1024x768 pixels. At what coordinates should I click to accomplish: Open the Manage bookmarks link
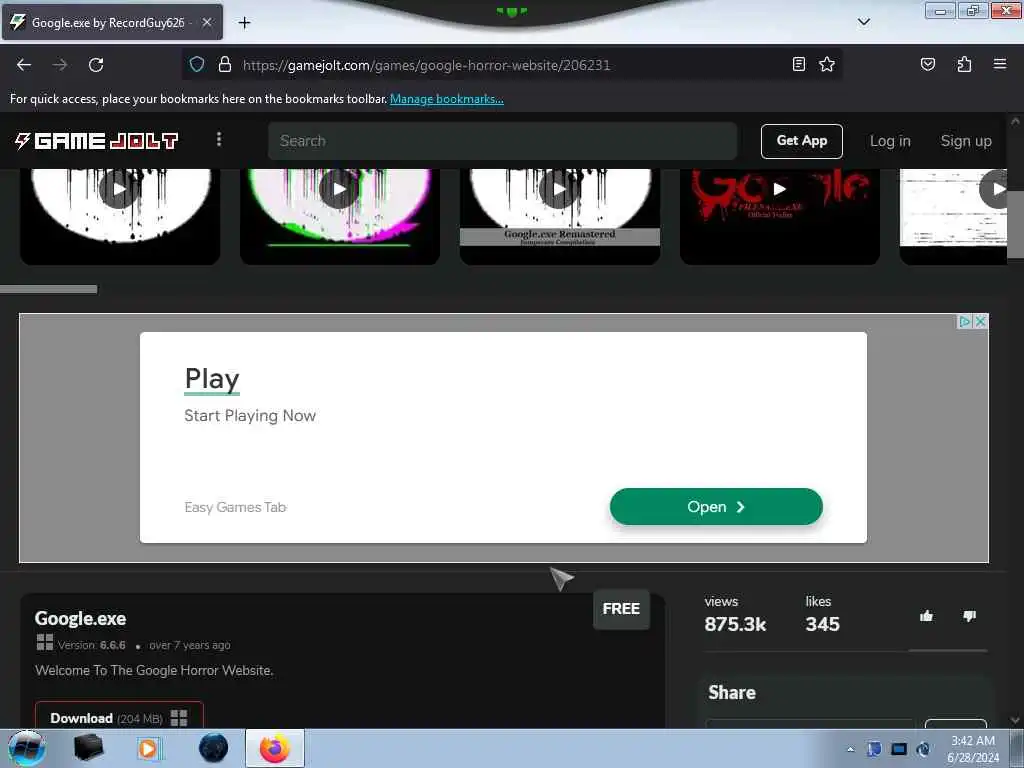[447, 99]
